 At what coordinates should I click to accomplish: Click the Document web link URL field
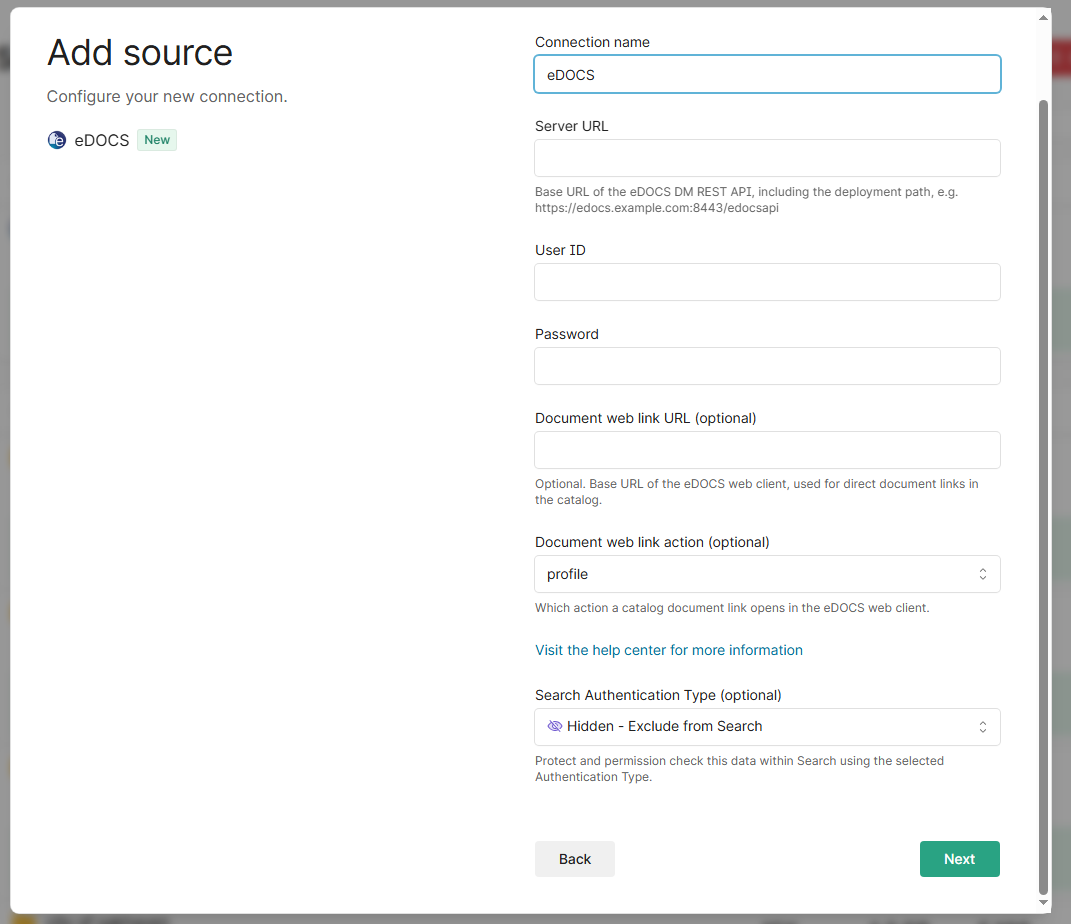tap(767, 450)
